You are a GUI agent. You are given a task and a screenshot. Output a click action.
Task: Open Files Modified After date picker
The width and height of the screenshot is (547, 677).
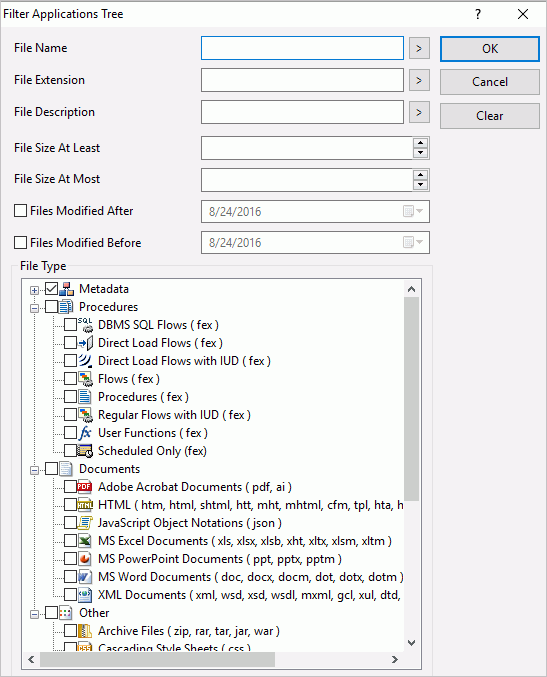point(413,211)
